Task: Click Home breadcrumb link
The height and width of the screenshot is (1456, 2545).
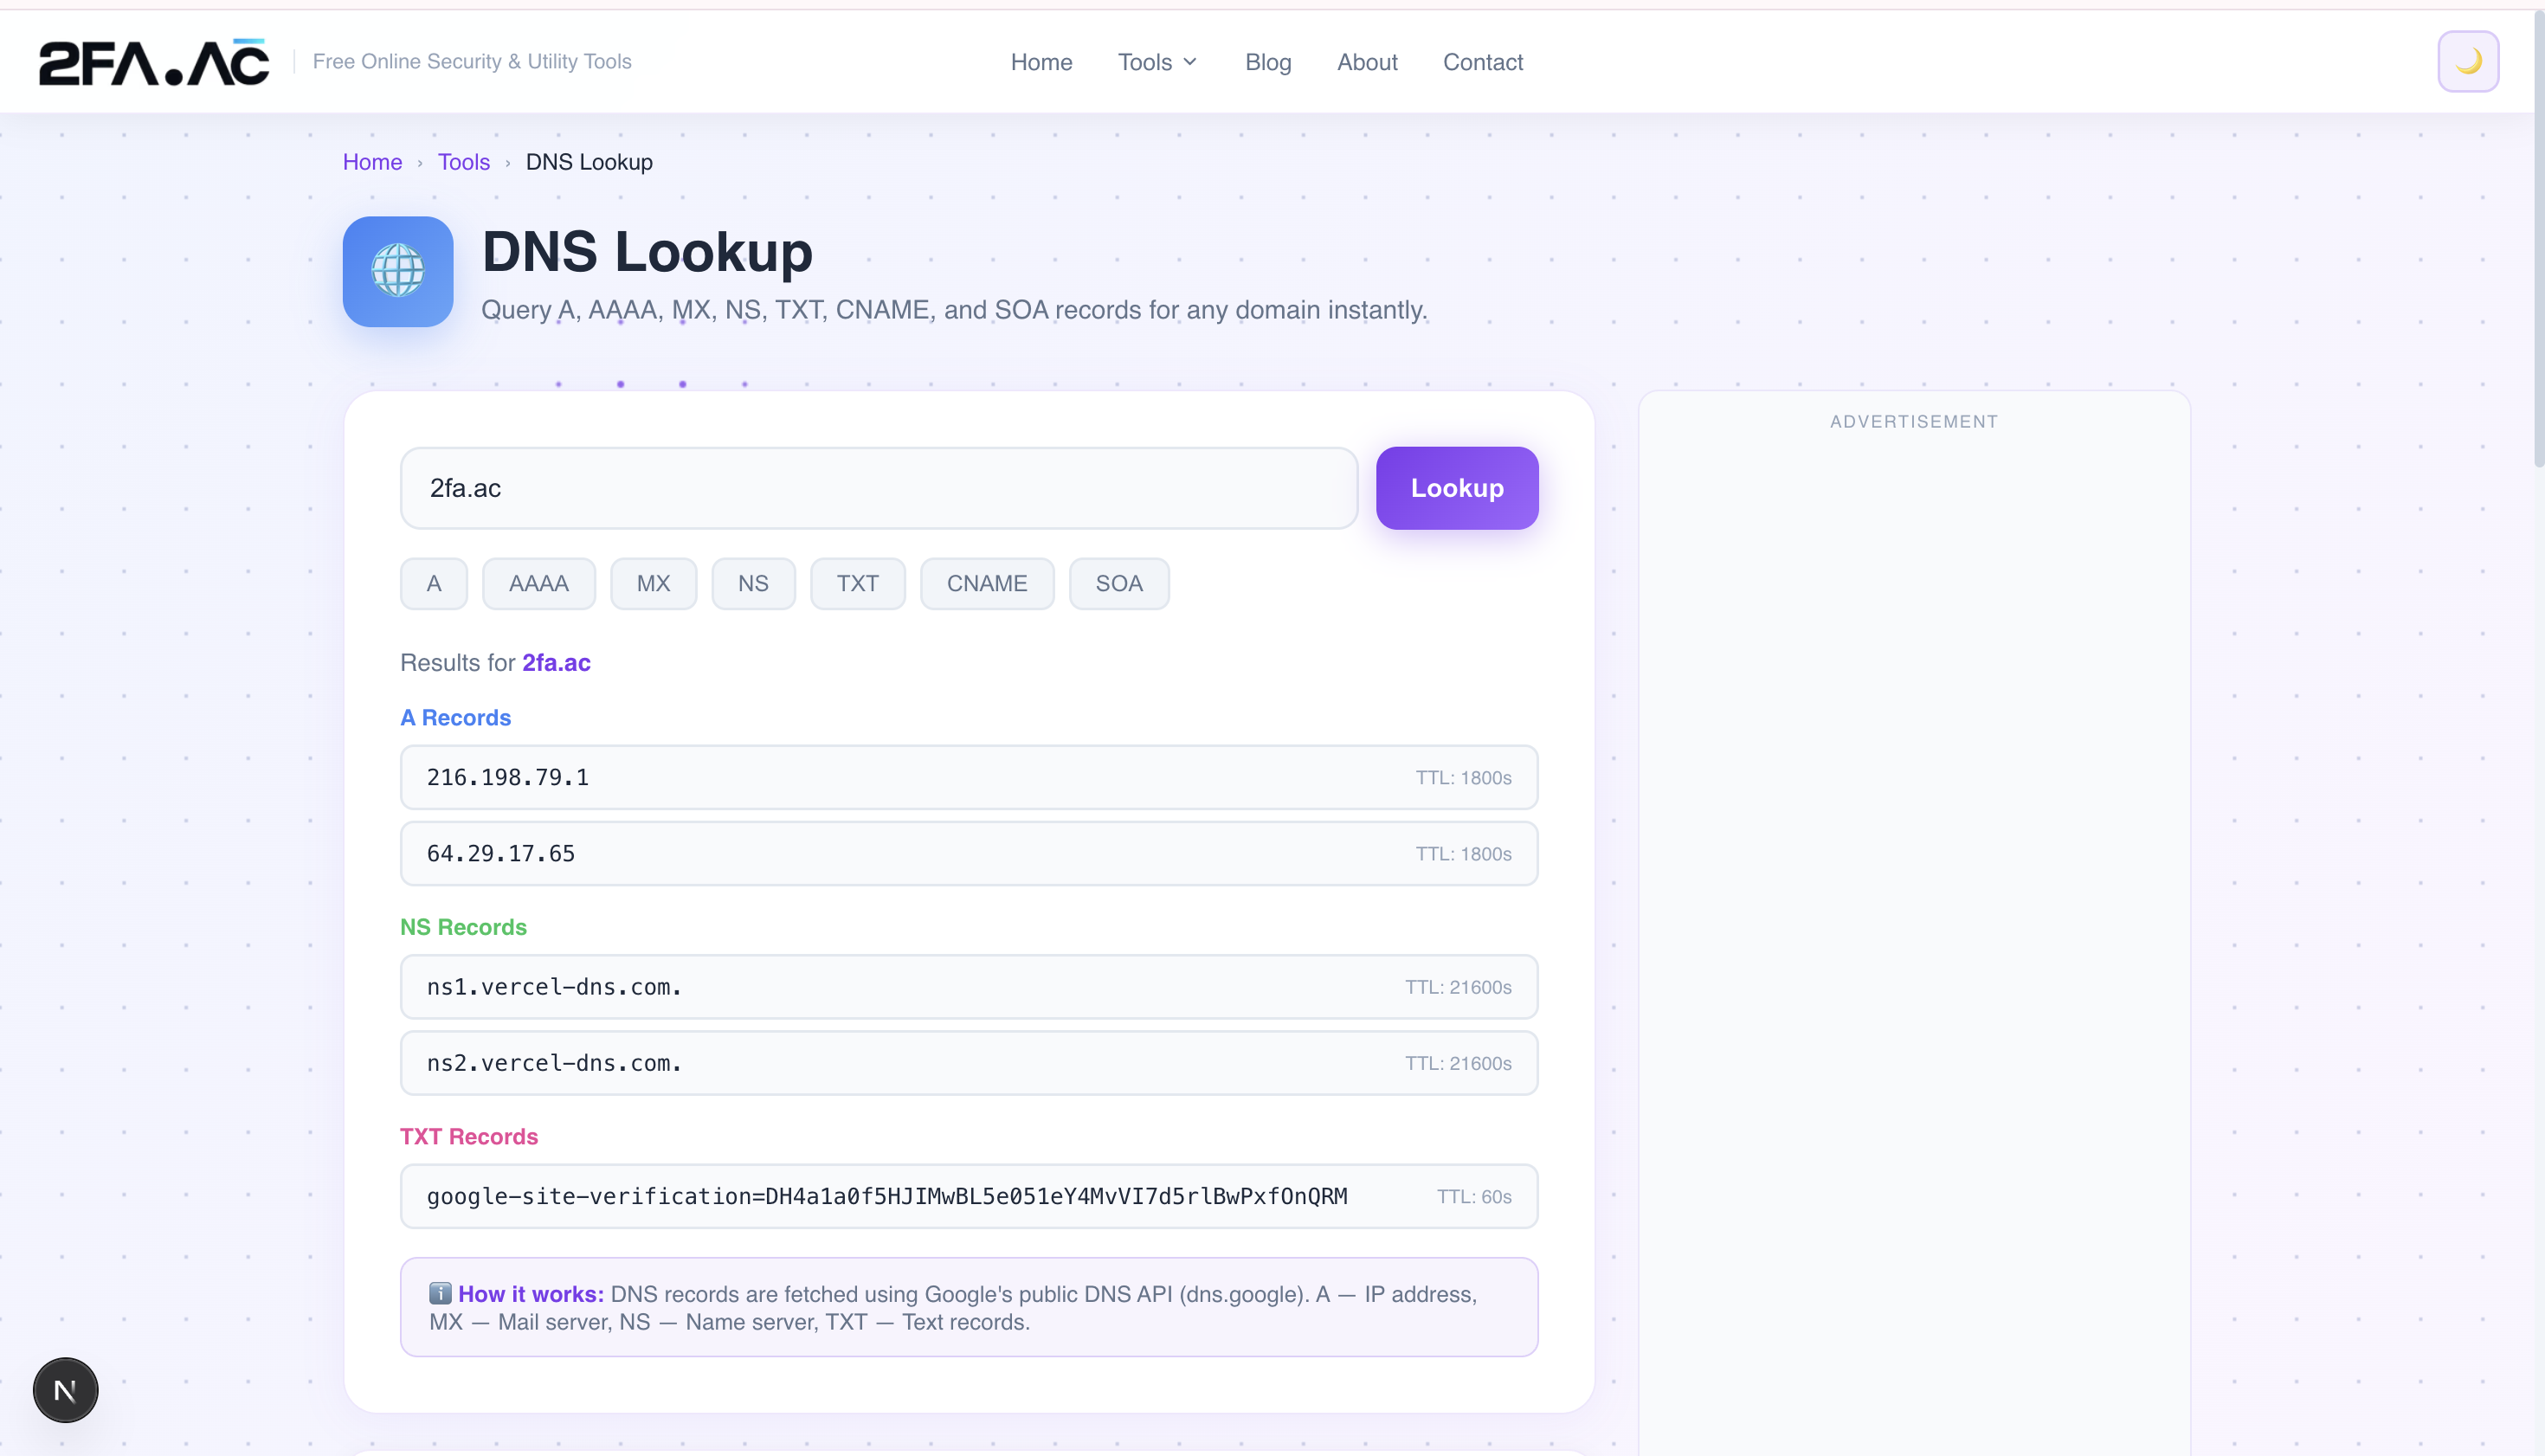Action: (x=372, y=162)
